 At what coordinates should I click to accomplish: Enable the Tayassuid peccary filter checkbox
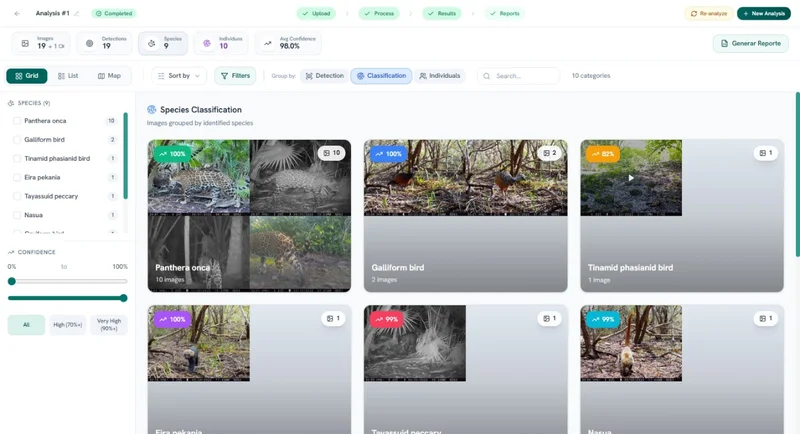tap(16, 196)
